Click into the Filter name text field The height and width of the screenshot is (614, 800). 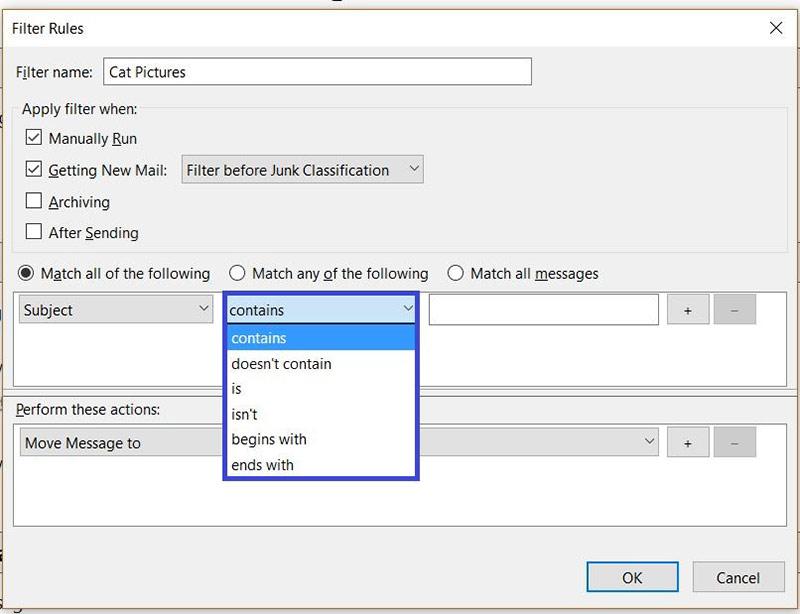click(x=317, y=72)
